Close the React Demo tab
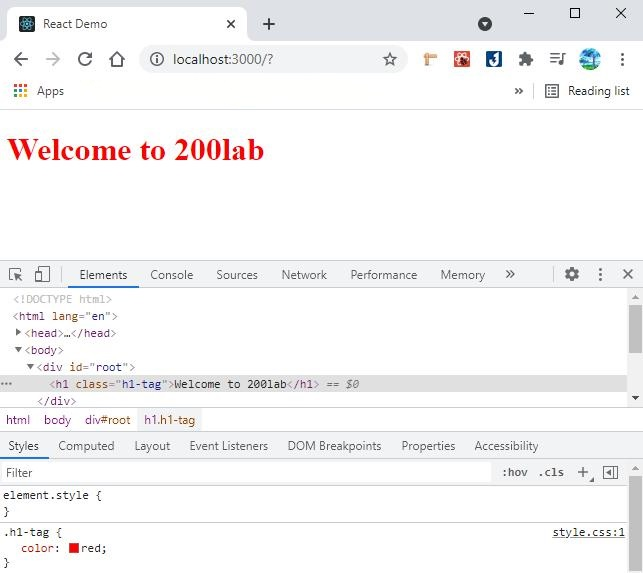The height and width of the screenshot is (573, 643). [231, 24]
